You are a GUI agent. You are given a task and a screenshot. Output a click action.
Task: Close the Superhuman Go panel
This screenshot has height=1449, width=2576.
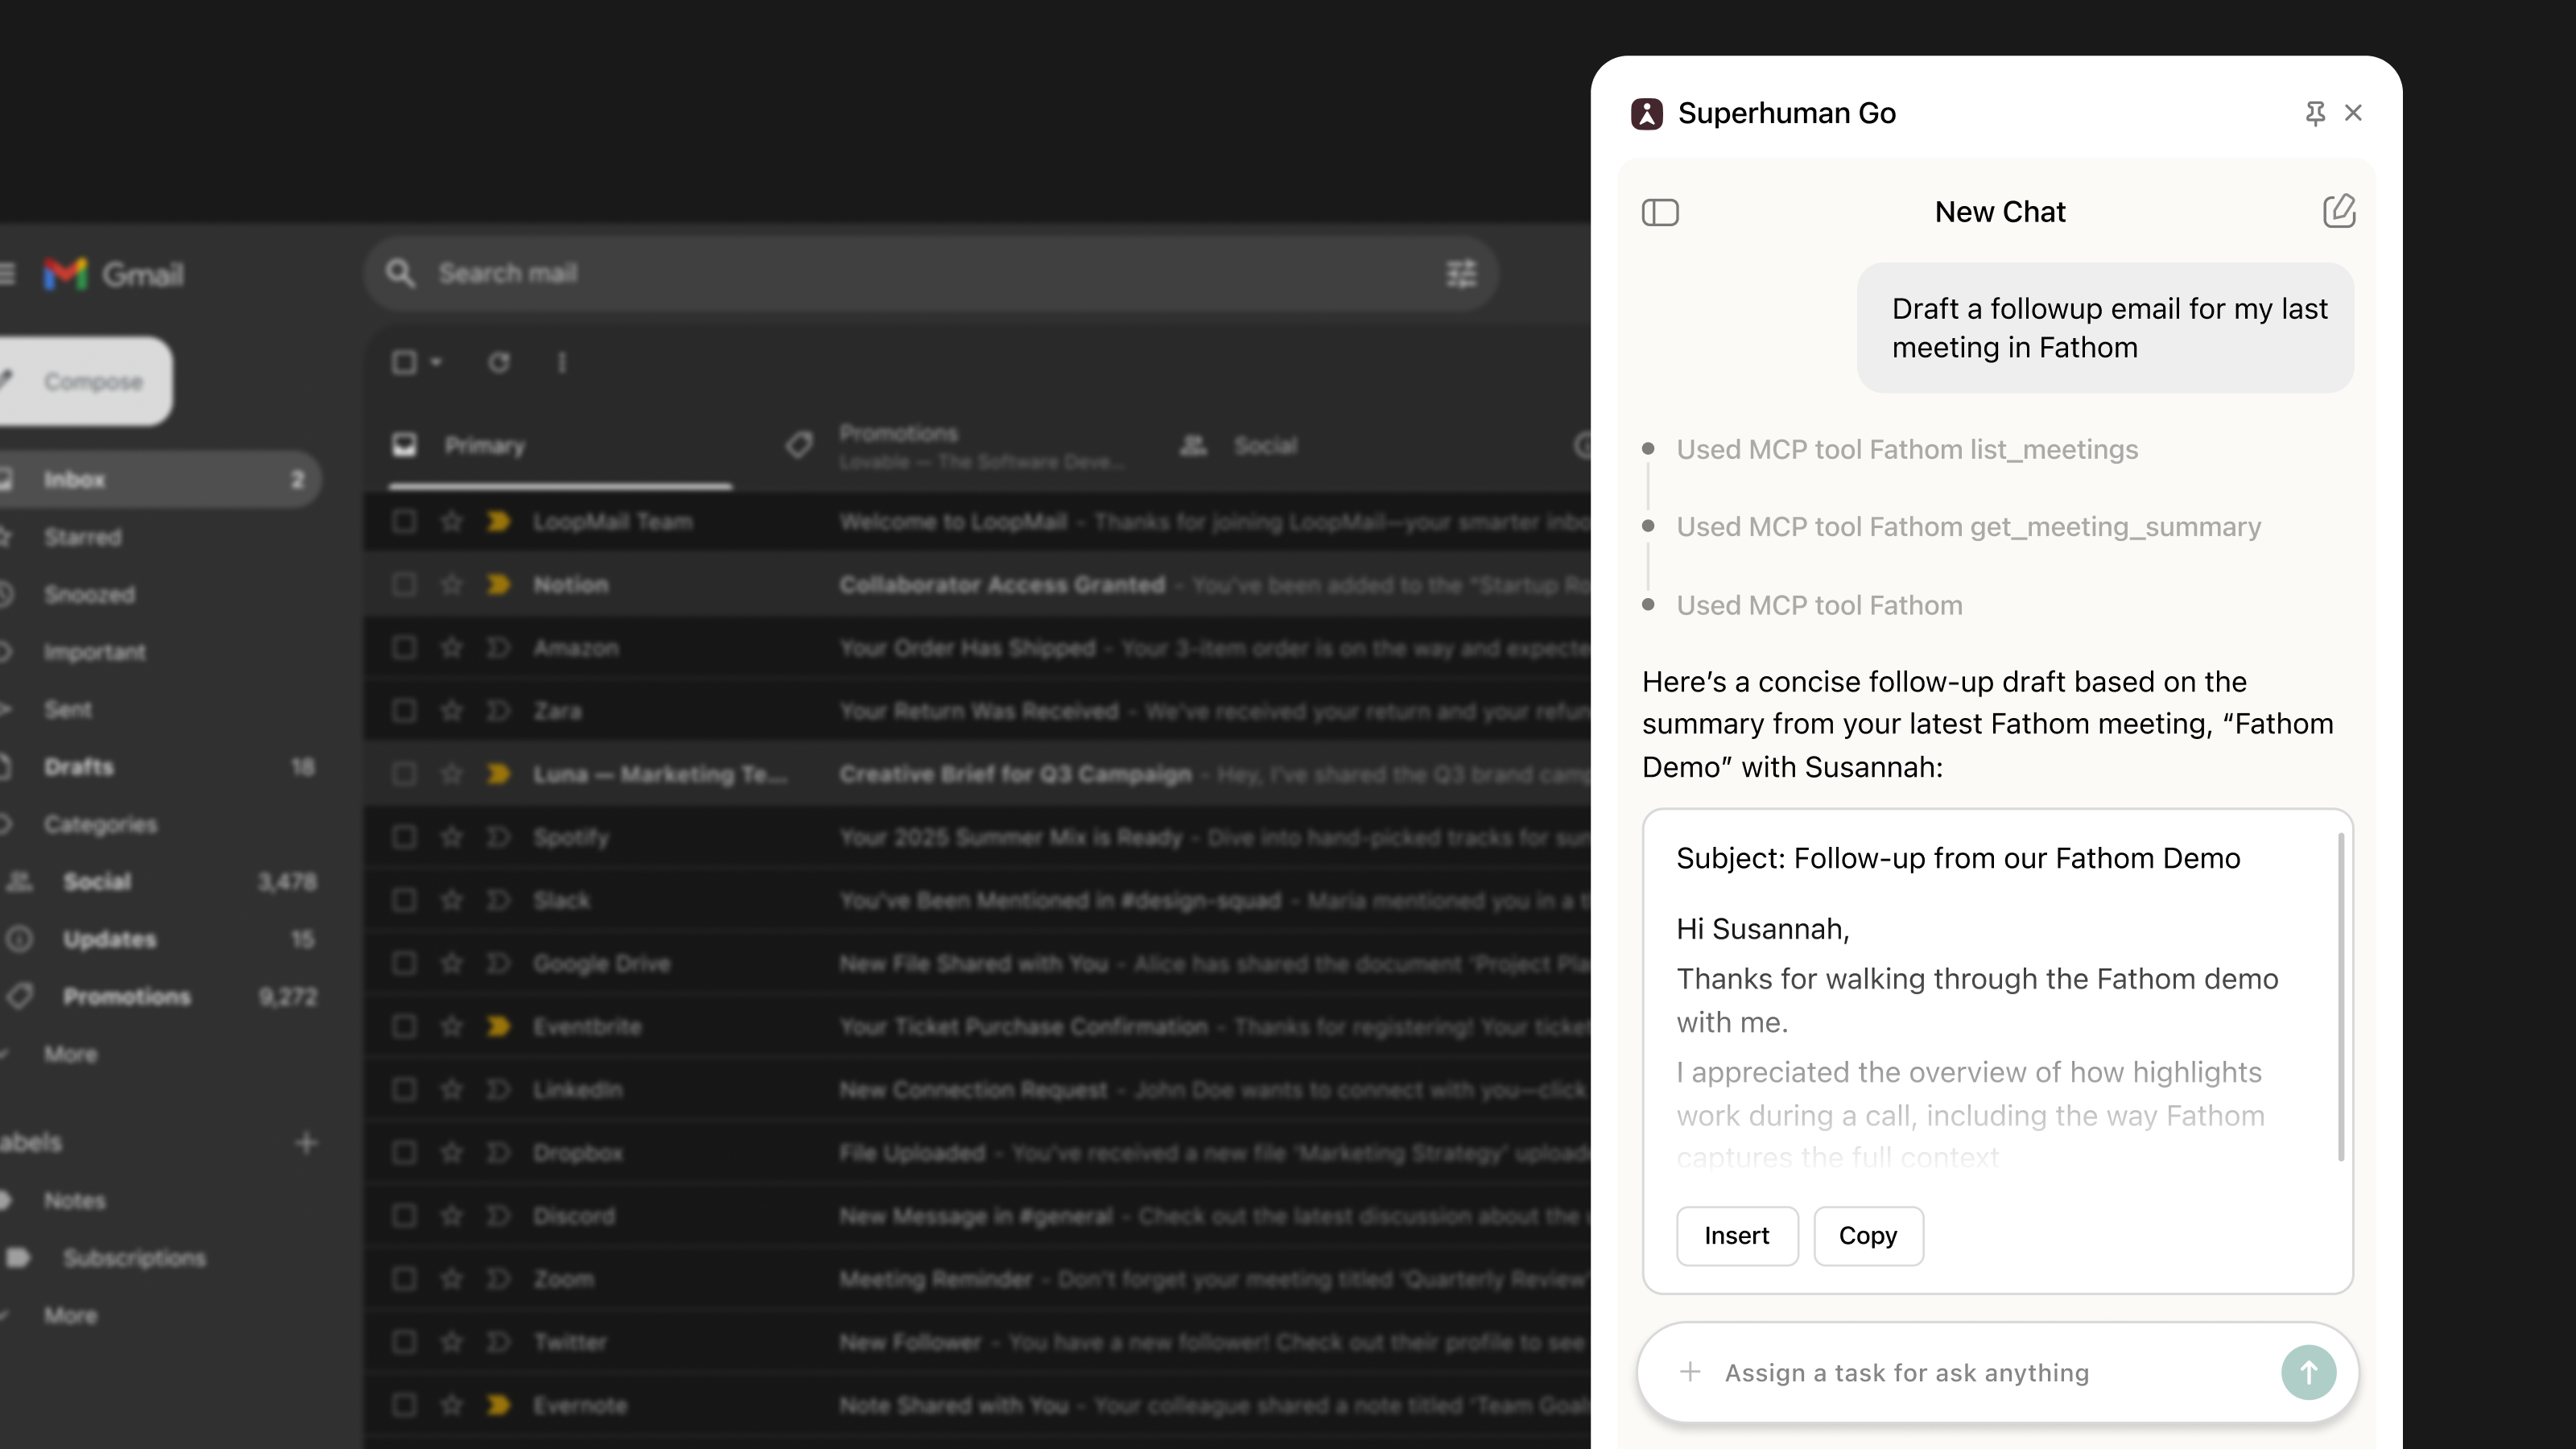pos(2353,113)
